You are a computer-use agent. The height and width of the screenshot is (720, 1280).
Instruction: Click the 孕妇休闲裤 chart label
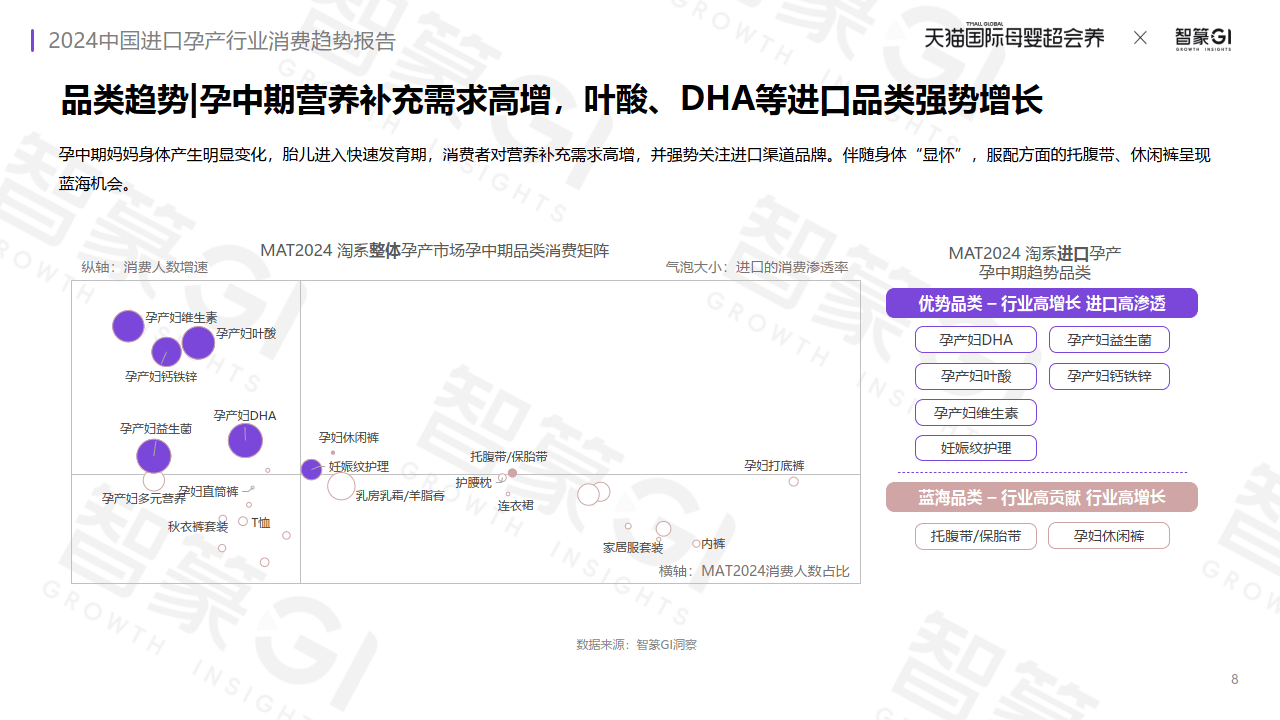coord(349,438)
